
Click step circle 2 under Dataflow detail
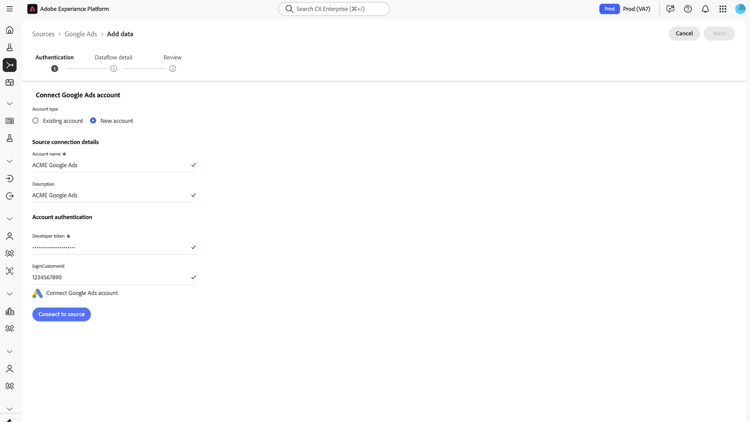[x=113, y=68]
